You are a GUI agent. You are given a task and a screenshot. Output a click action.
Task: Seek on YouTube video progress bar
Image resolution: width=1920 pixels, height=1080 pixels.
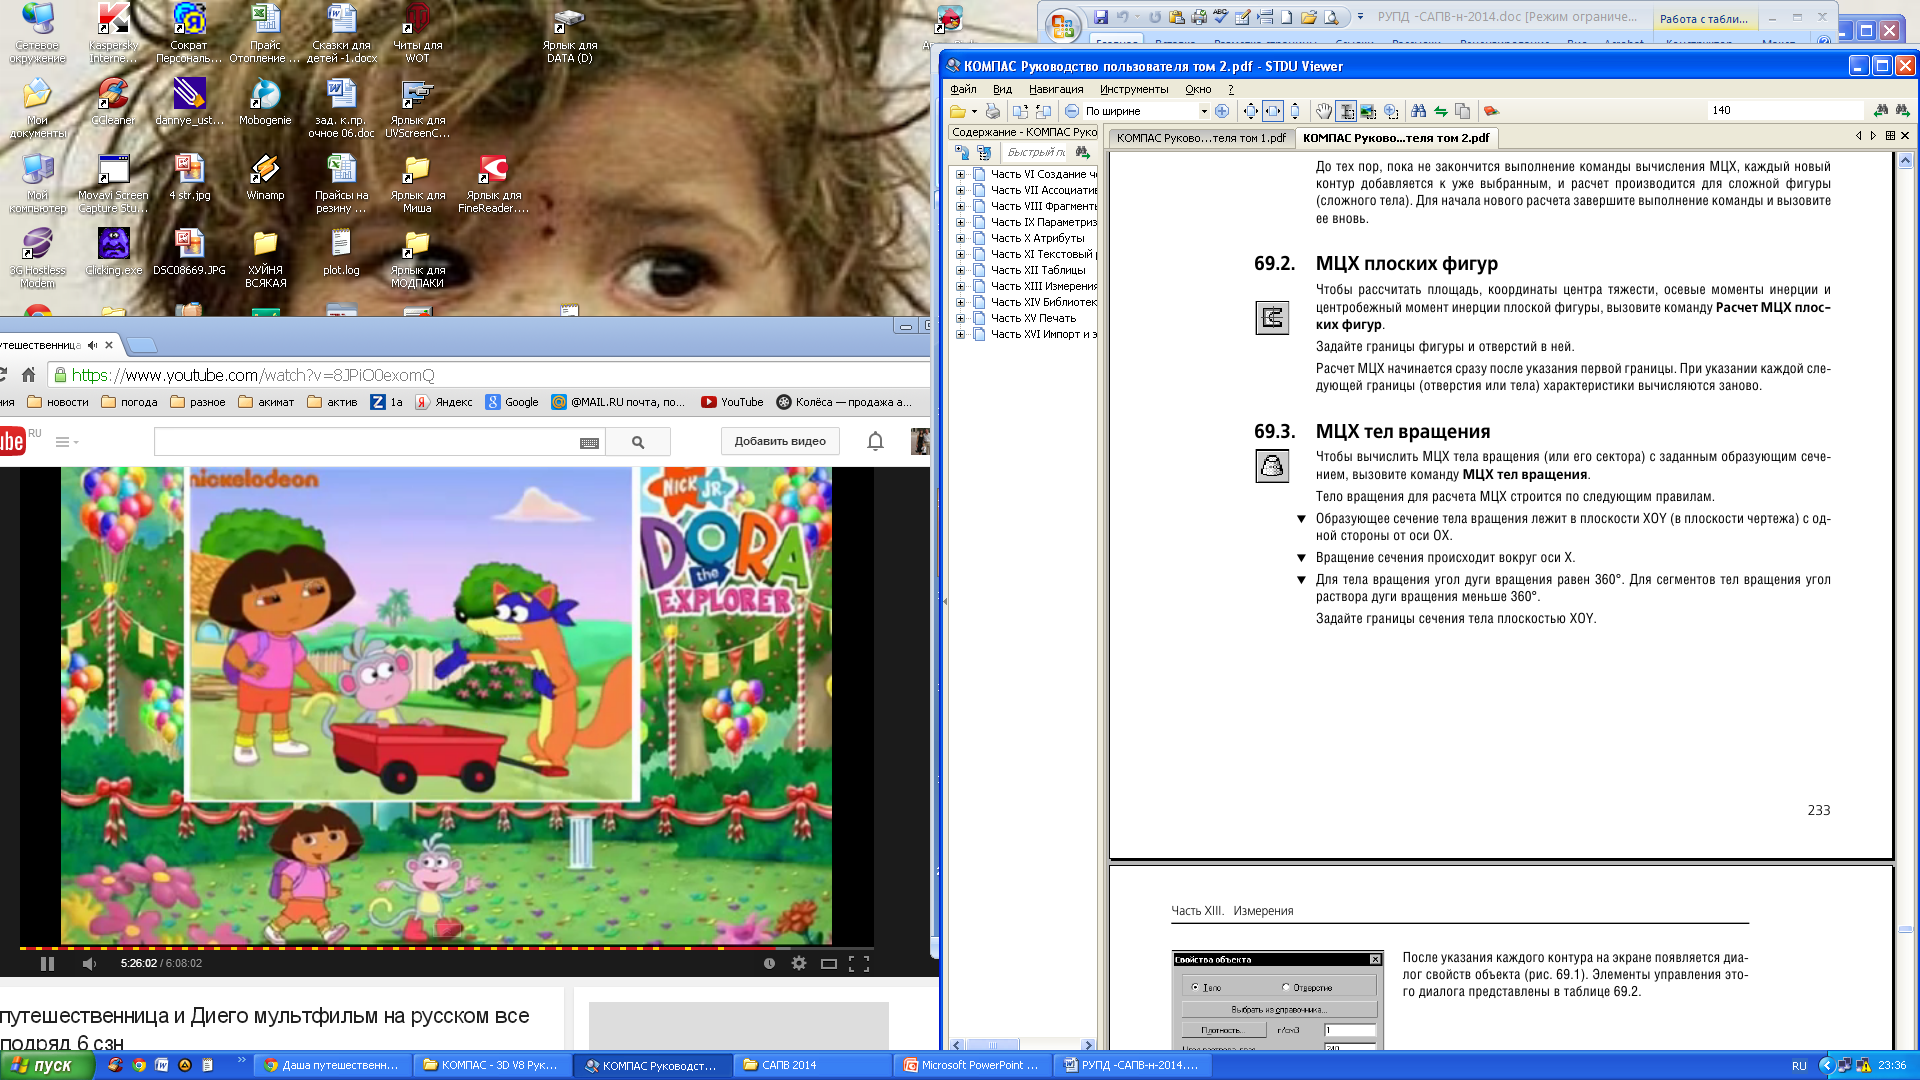446,947
